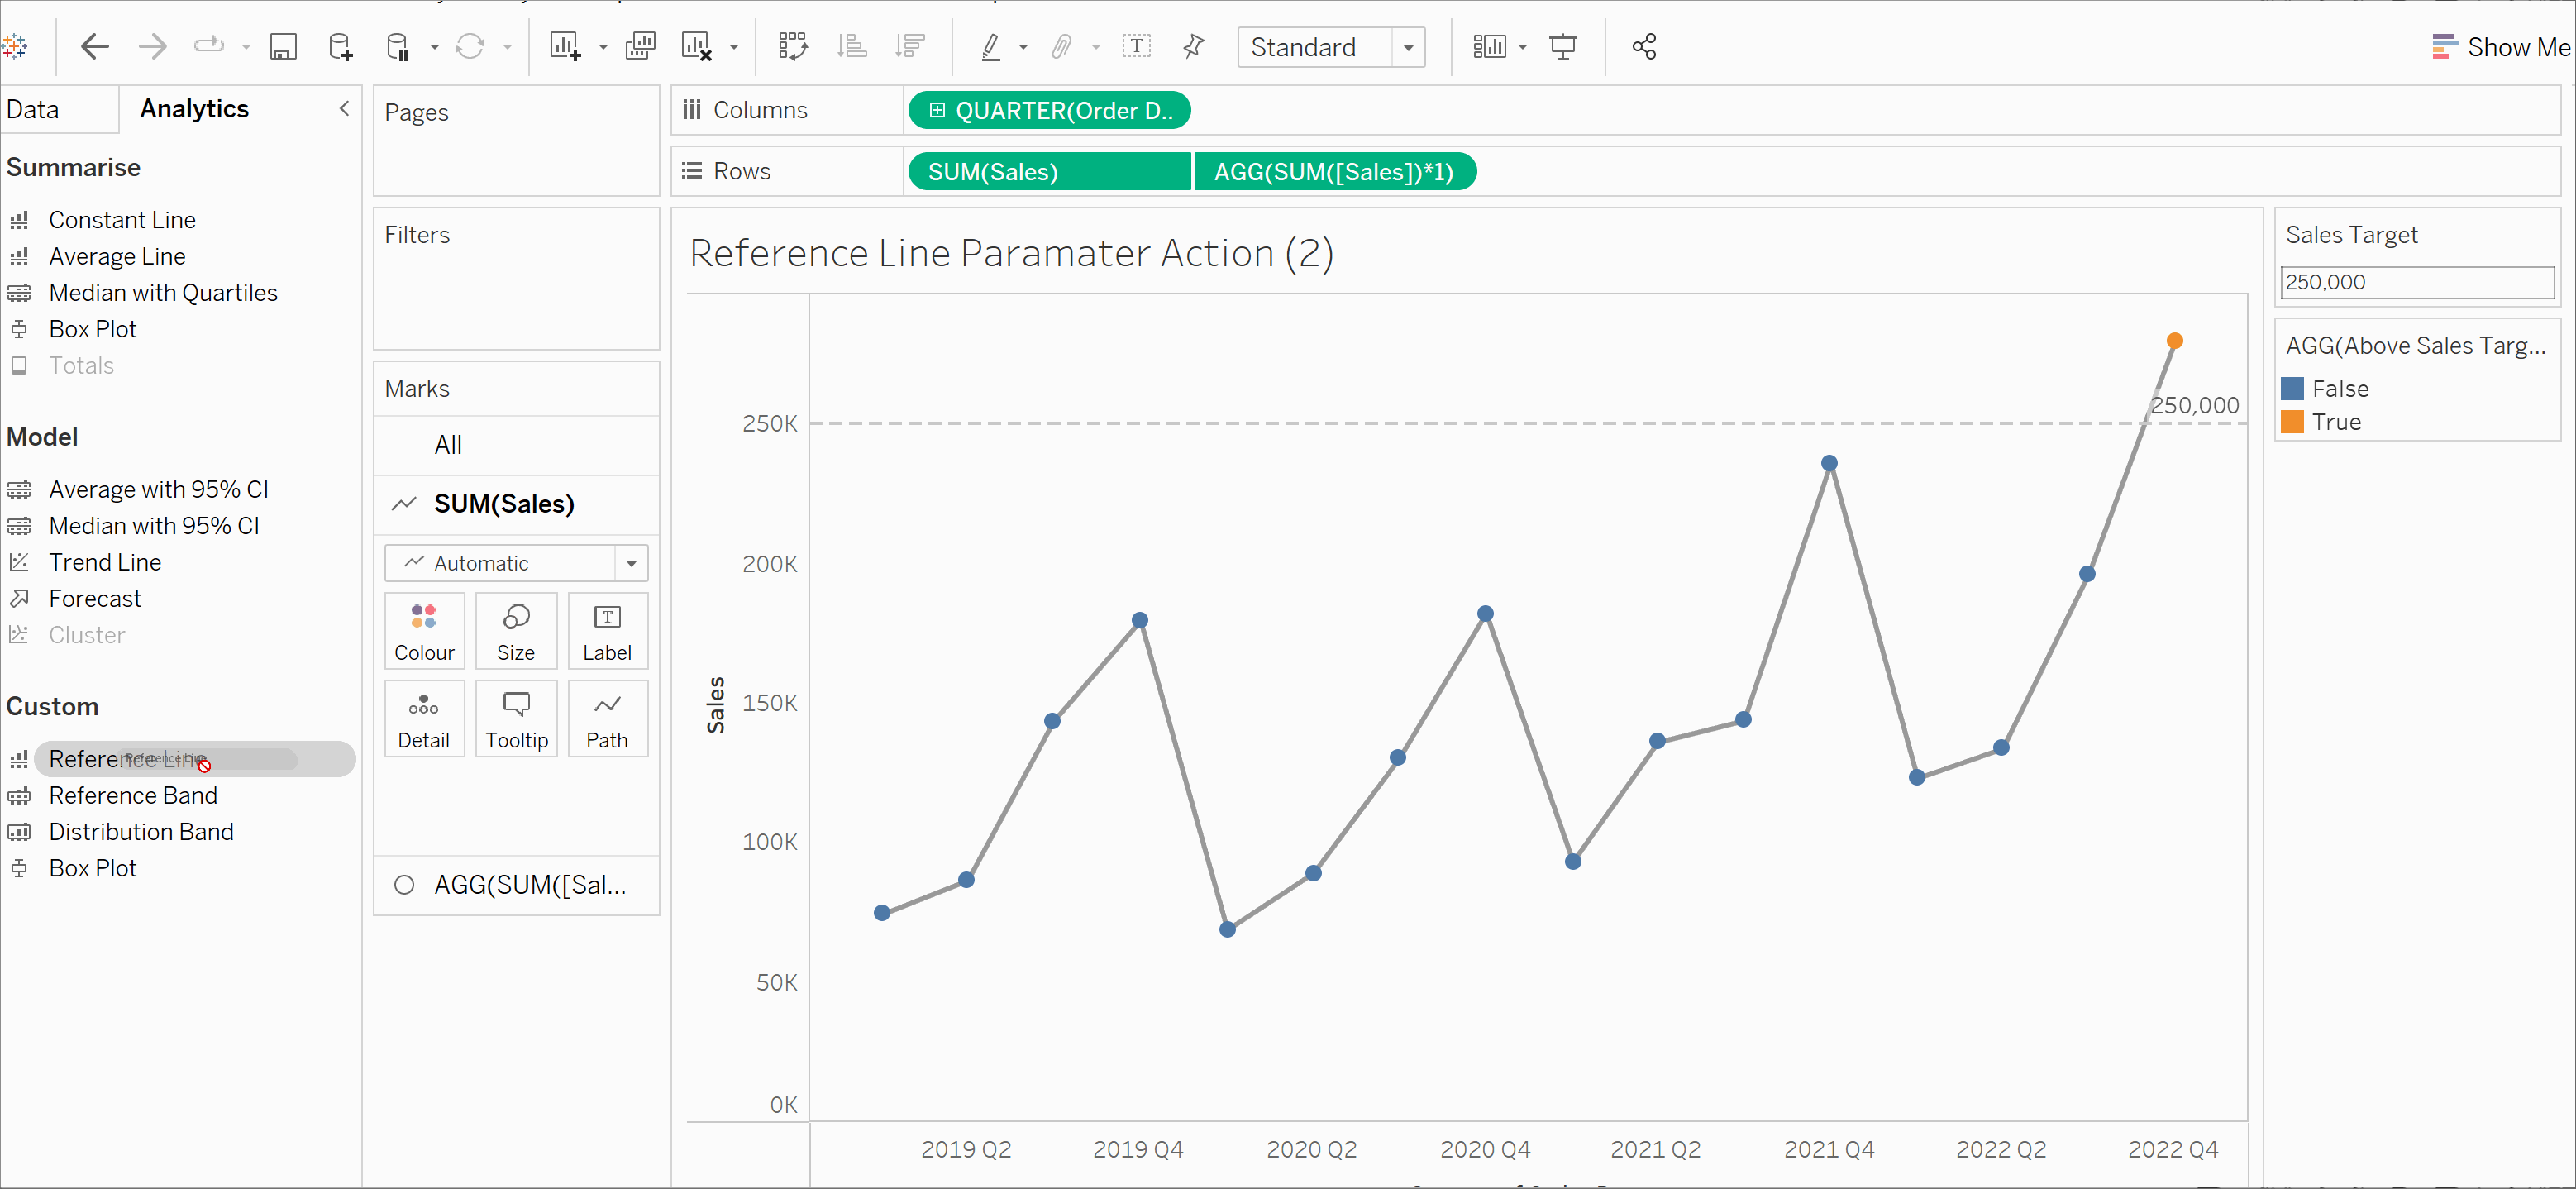Screen dimensions: 2576x1189
Task: Select the Analytics tab
Action: (x=194, y=109)
